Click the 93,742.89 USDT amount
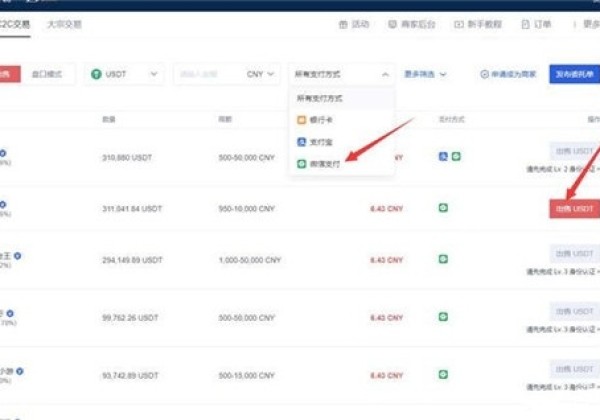This screenshot has width=600, height=420. [130, 376]
